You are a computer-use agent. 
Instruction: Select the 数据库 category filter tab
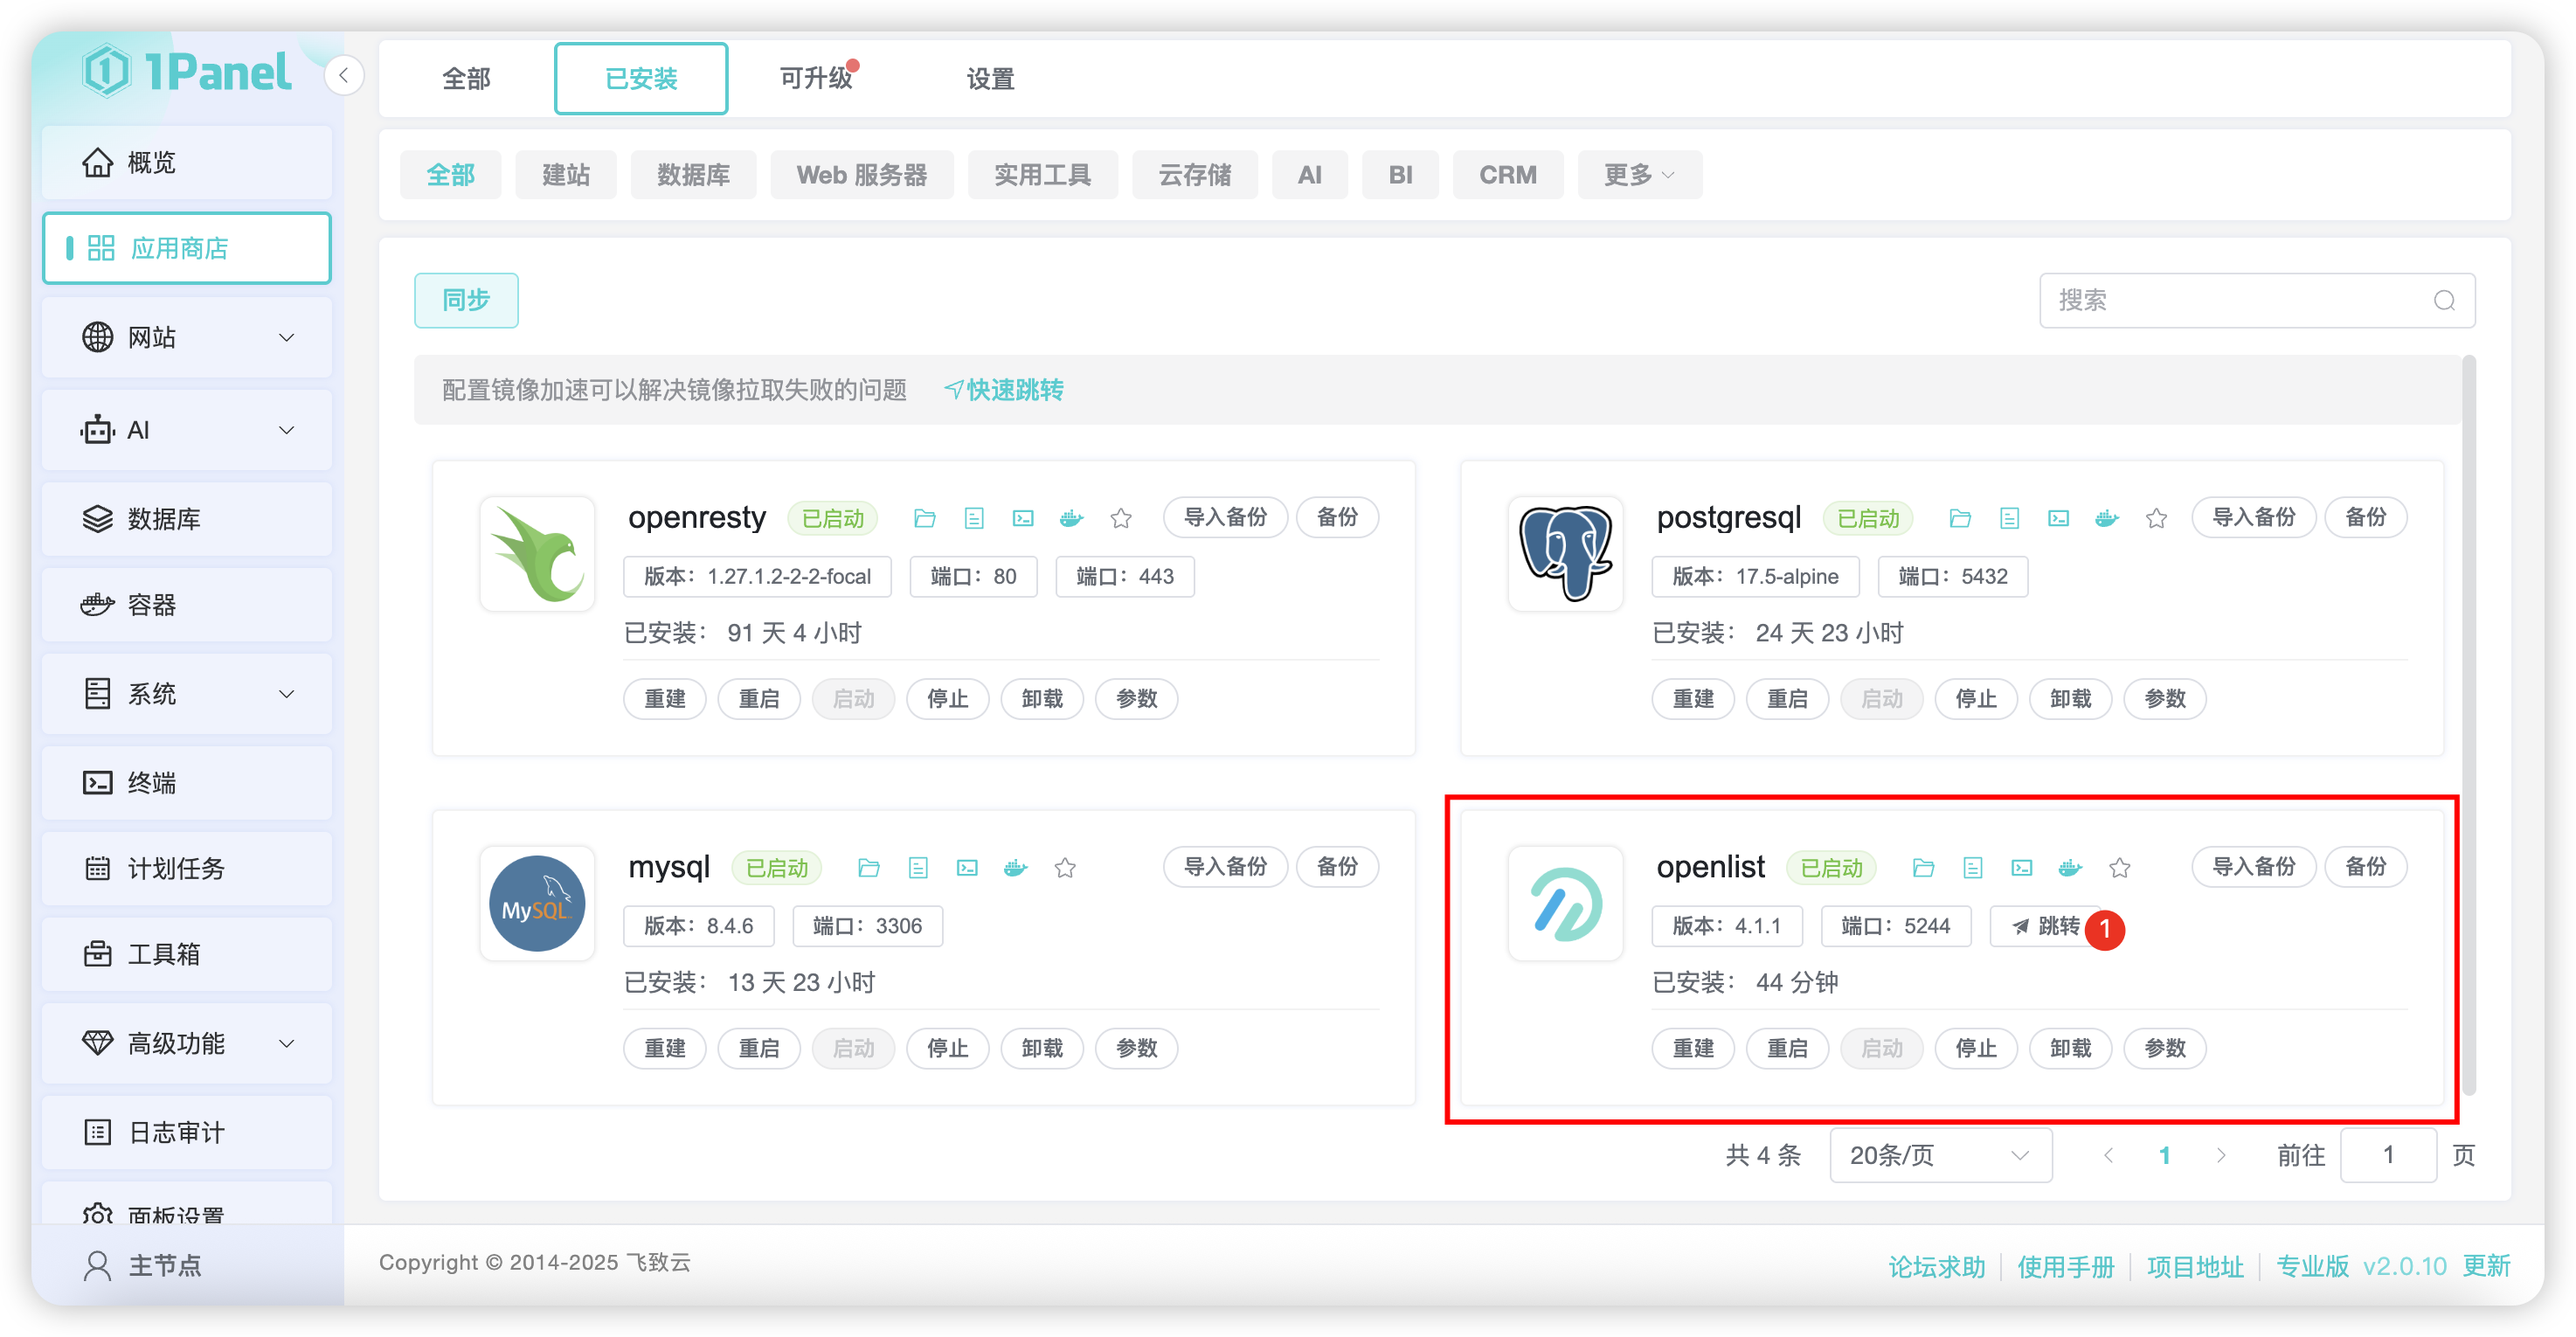693,175
